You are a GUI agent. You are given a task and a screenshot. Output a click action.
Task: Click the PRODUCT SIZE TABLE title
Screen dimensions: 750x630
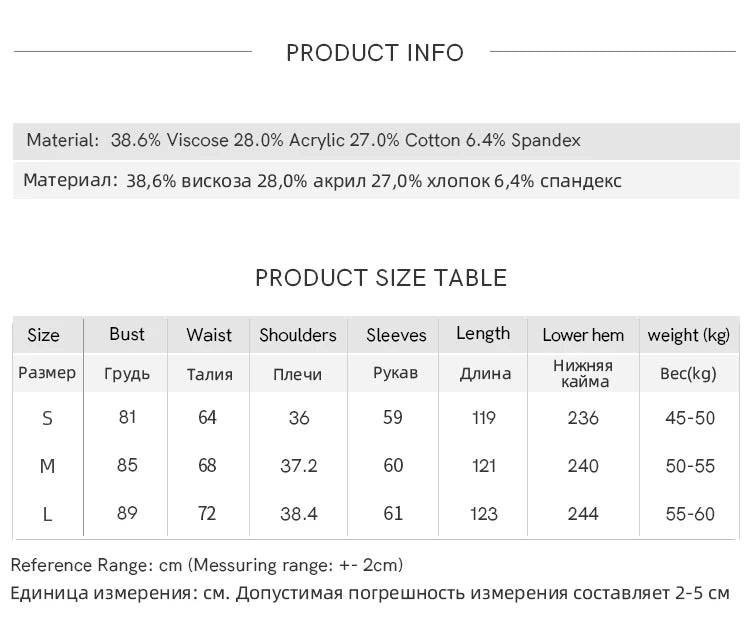[x=381, y=278]
